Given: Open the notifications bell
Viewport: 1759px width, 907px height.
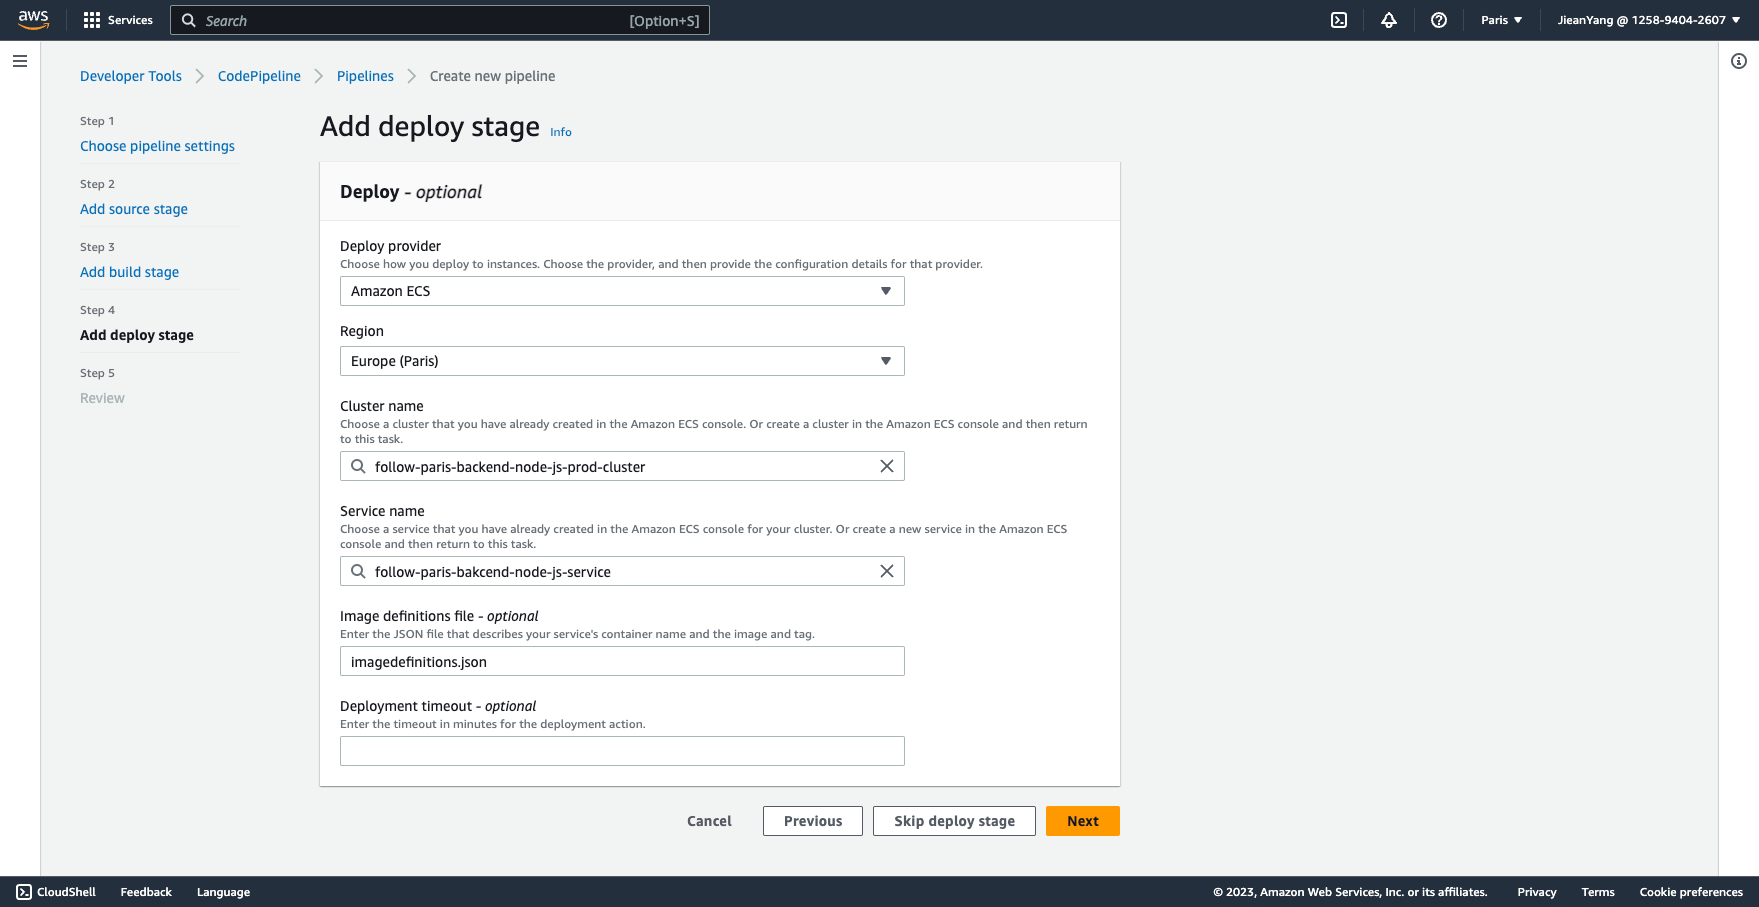Looking at the screenshot, I should pyautogui.click(x=1389, y=20).
